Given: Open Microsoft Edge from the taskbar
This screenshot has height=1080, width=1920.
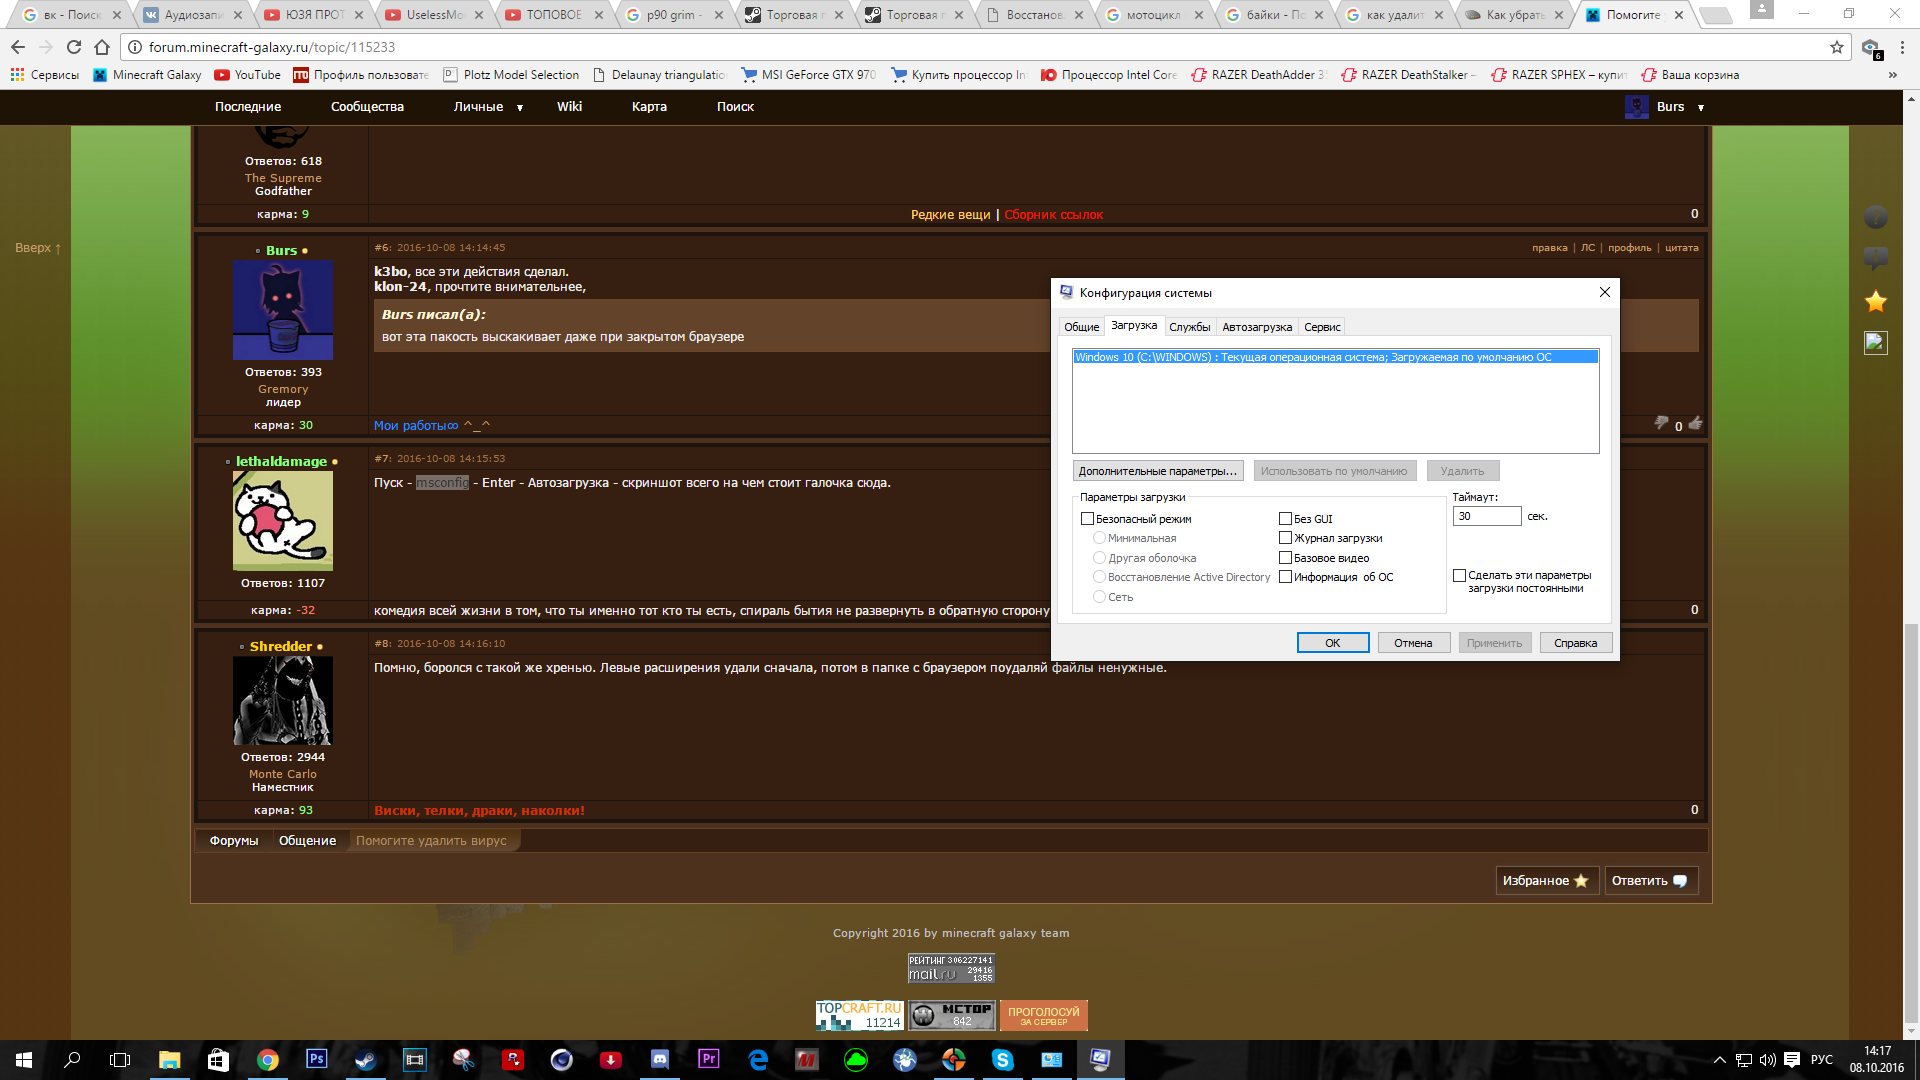Looking at the screenshot, I should coord(758,1060).
